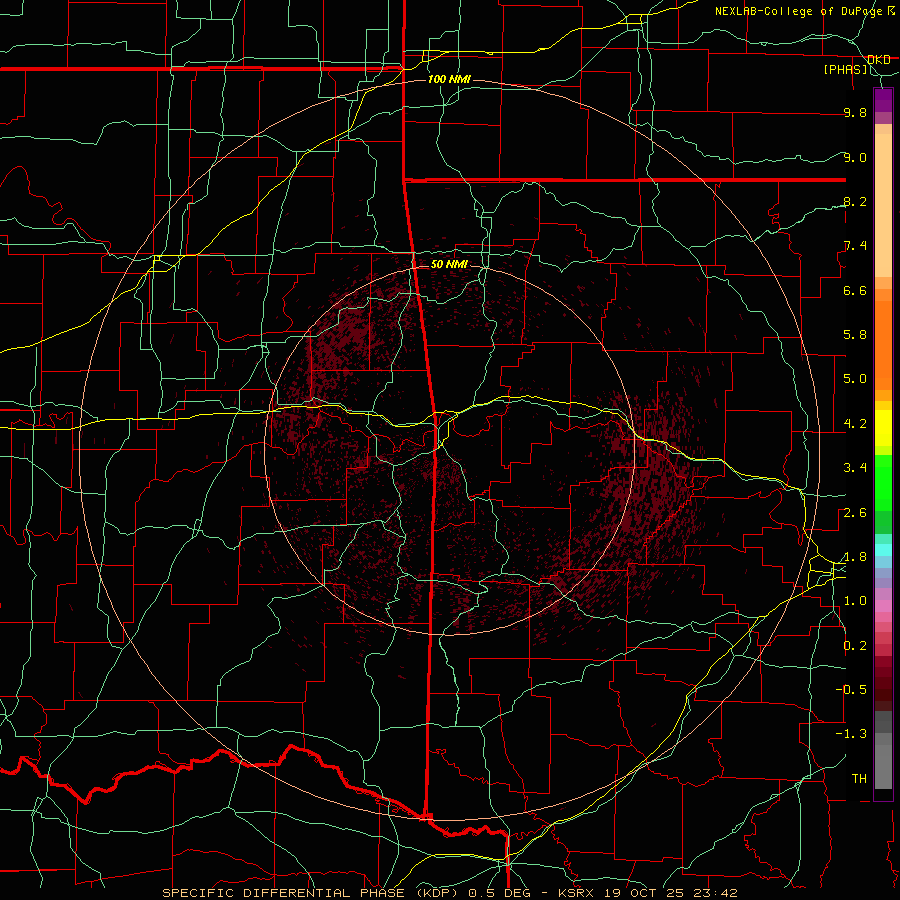Click the NEXLAB-College of DuPage label

(x=800, y=11)
